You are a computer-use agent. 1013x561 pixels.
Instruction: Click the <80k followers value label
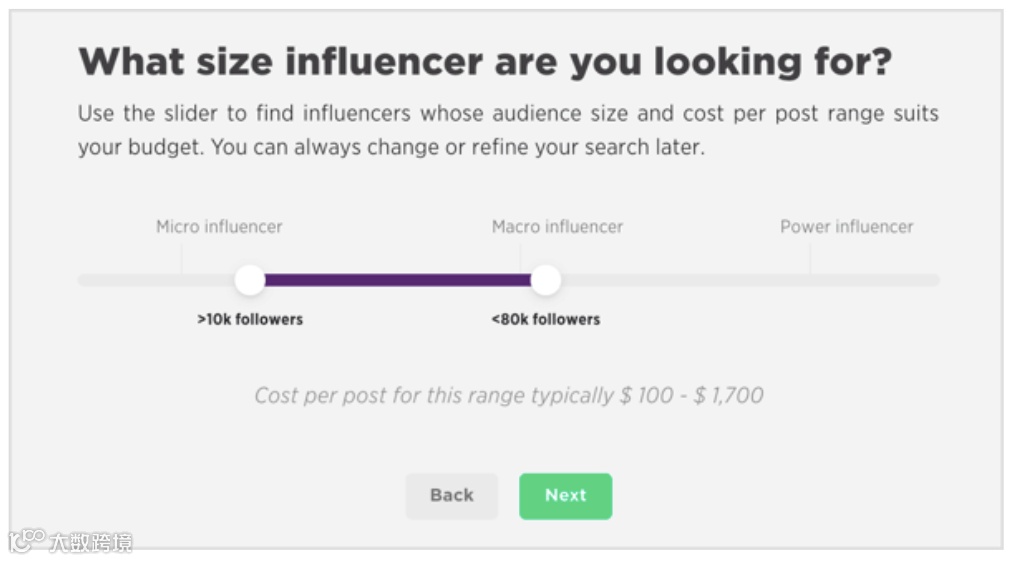click(x=546, y=320)
